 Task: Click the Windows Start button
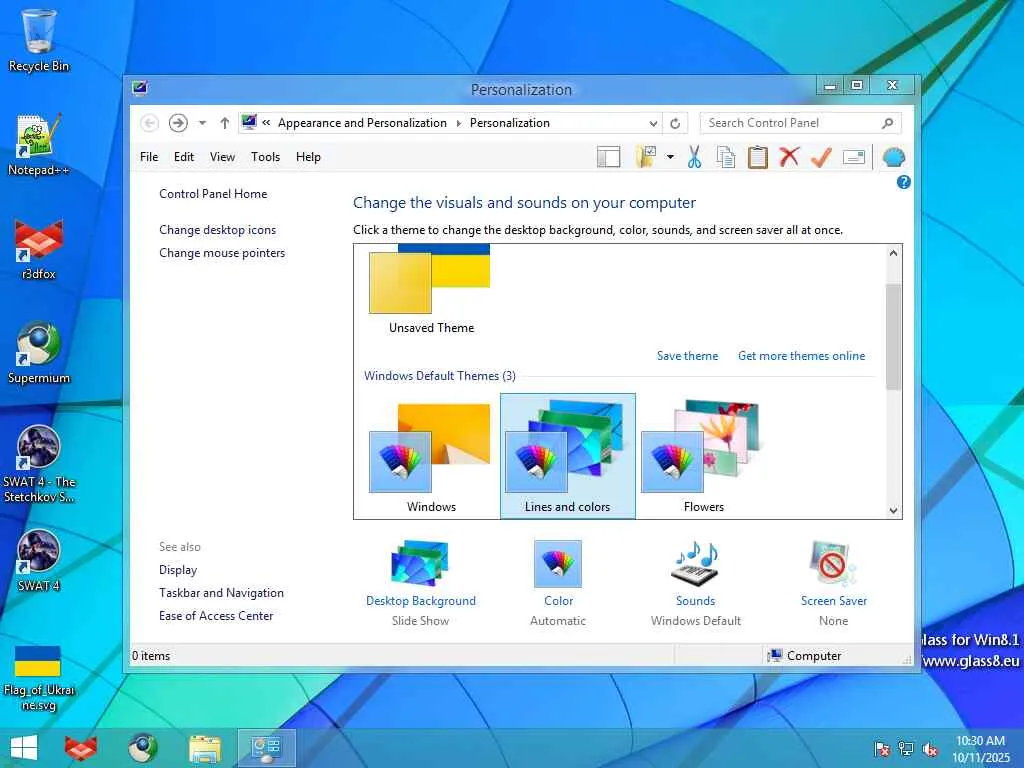(x=24, y=748)
